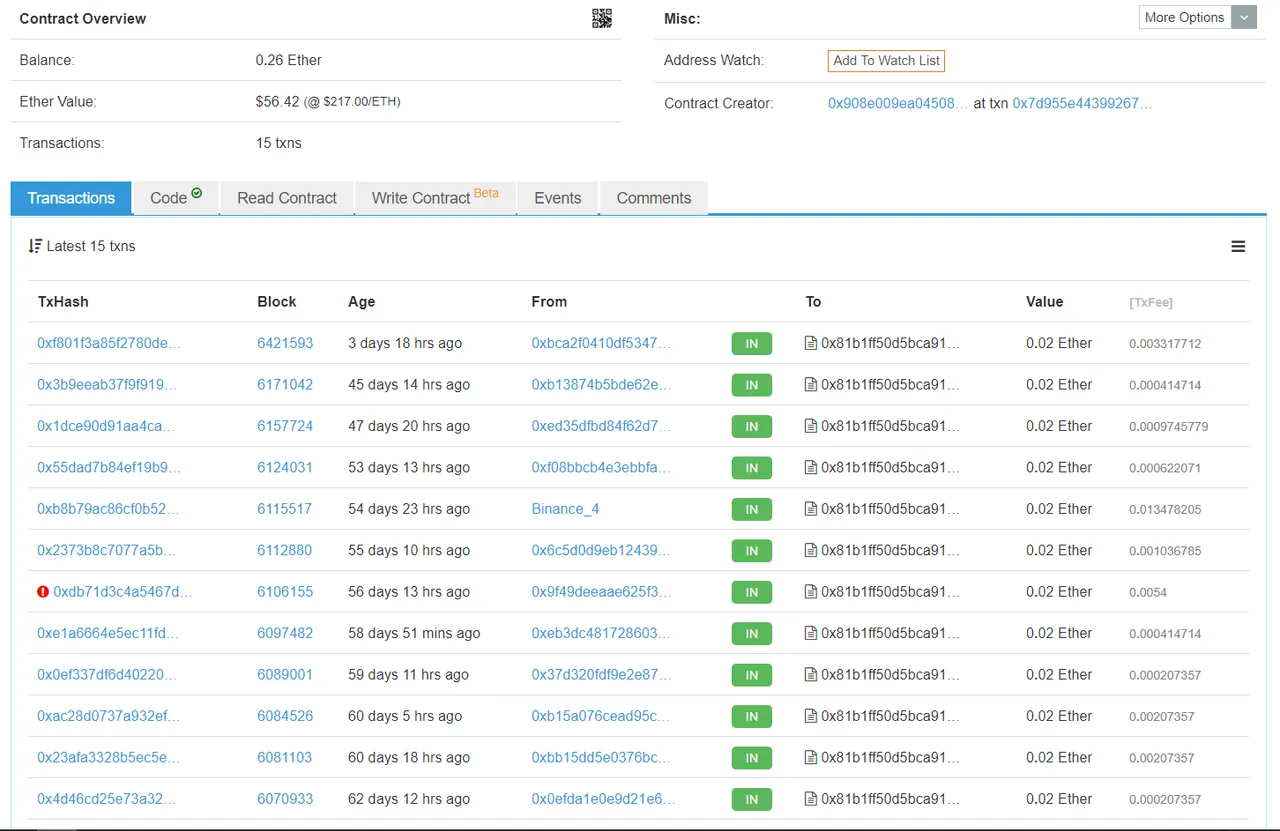1280x831 pixels.
Task: Open transaction hash 0x0ef337df6d40220
Action: 107,675
